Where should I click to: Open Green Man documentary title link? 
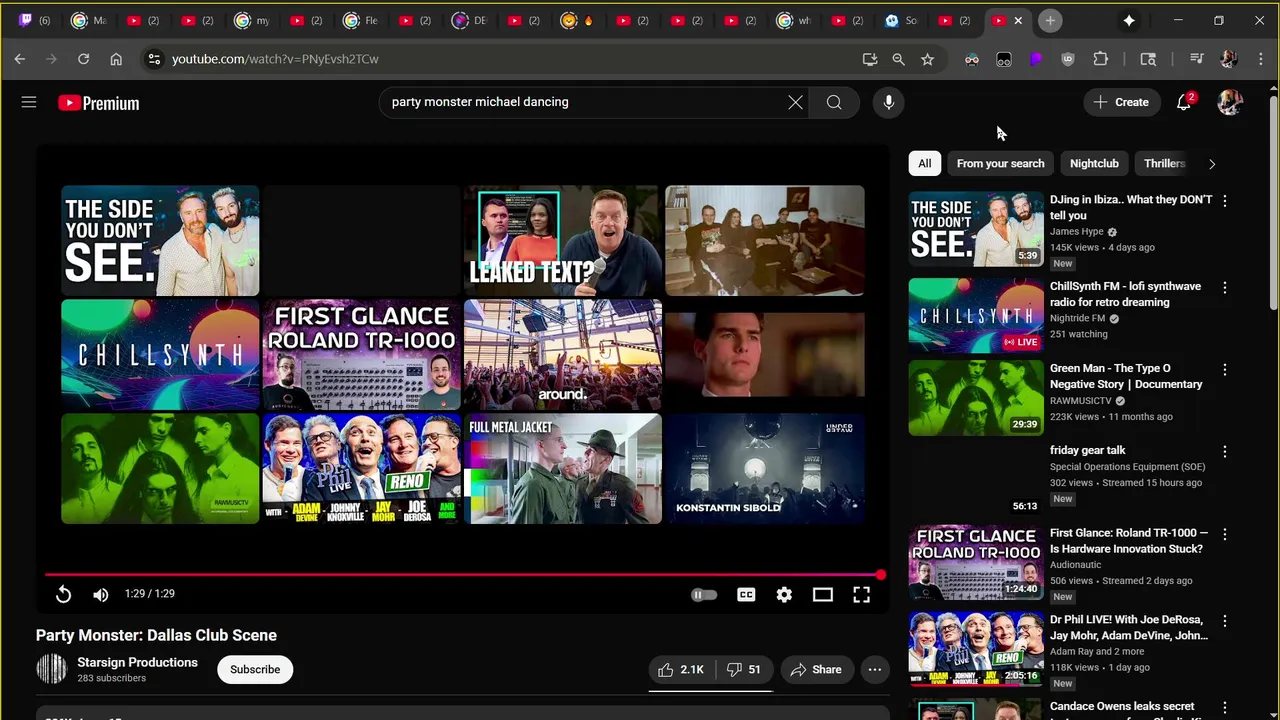click(1126, 376)
